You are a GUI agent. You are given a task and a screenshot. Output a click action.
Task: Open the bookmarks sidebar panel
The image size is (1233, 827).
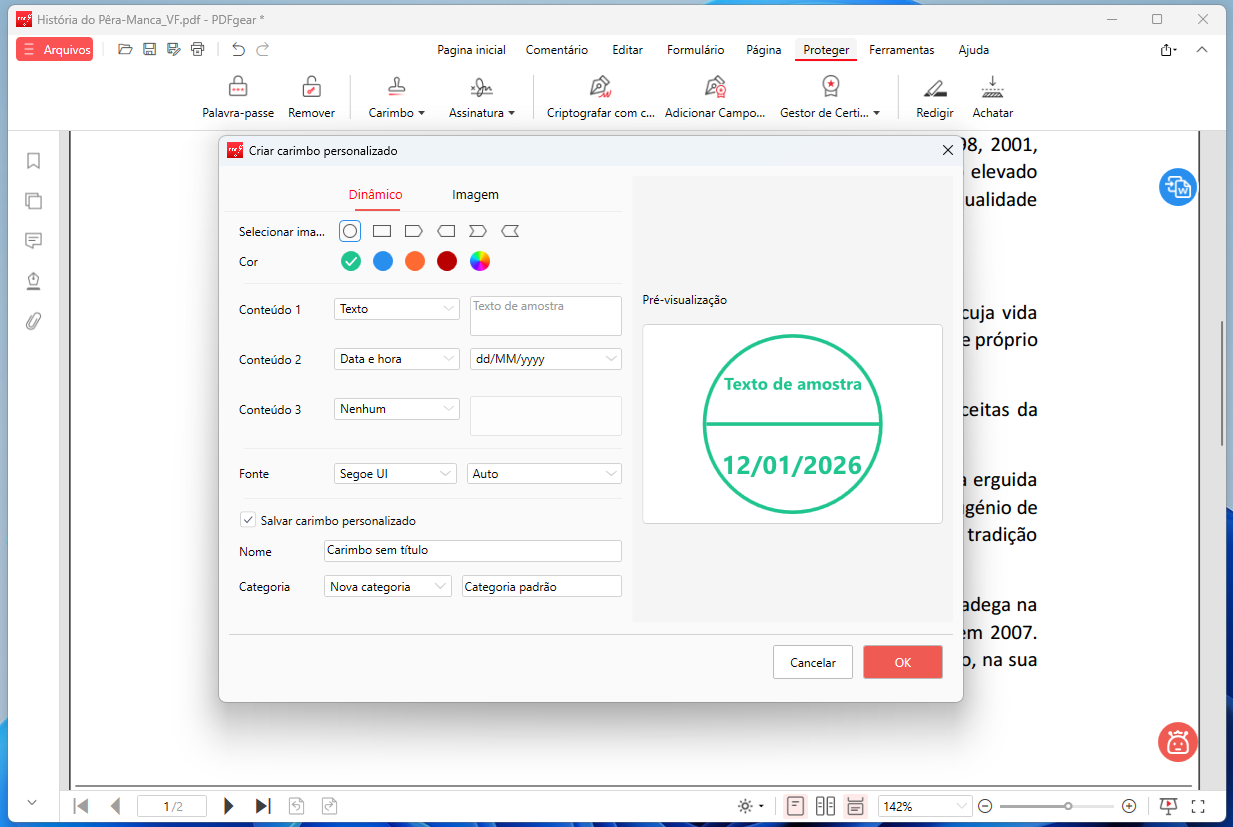33,161
